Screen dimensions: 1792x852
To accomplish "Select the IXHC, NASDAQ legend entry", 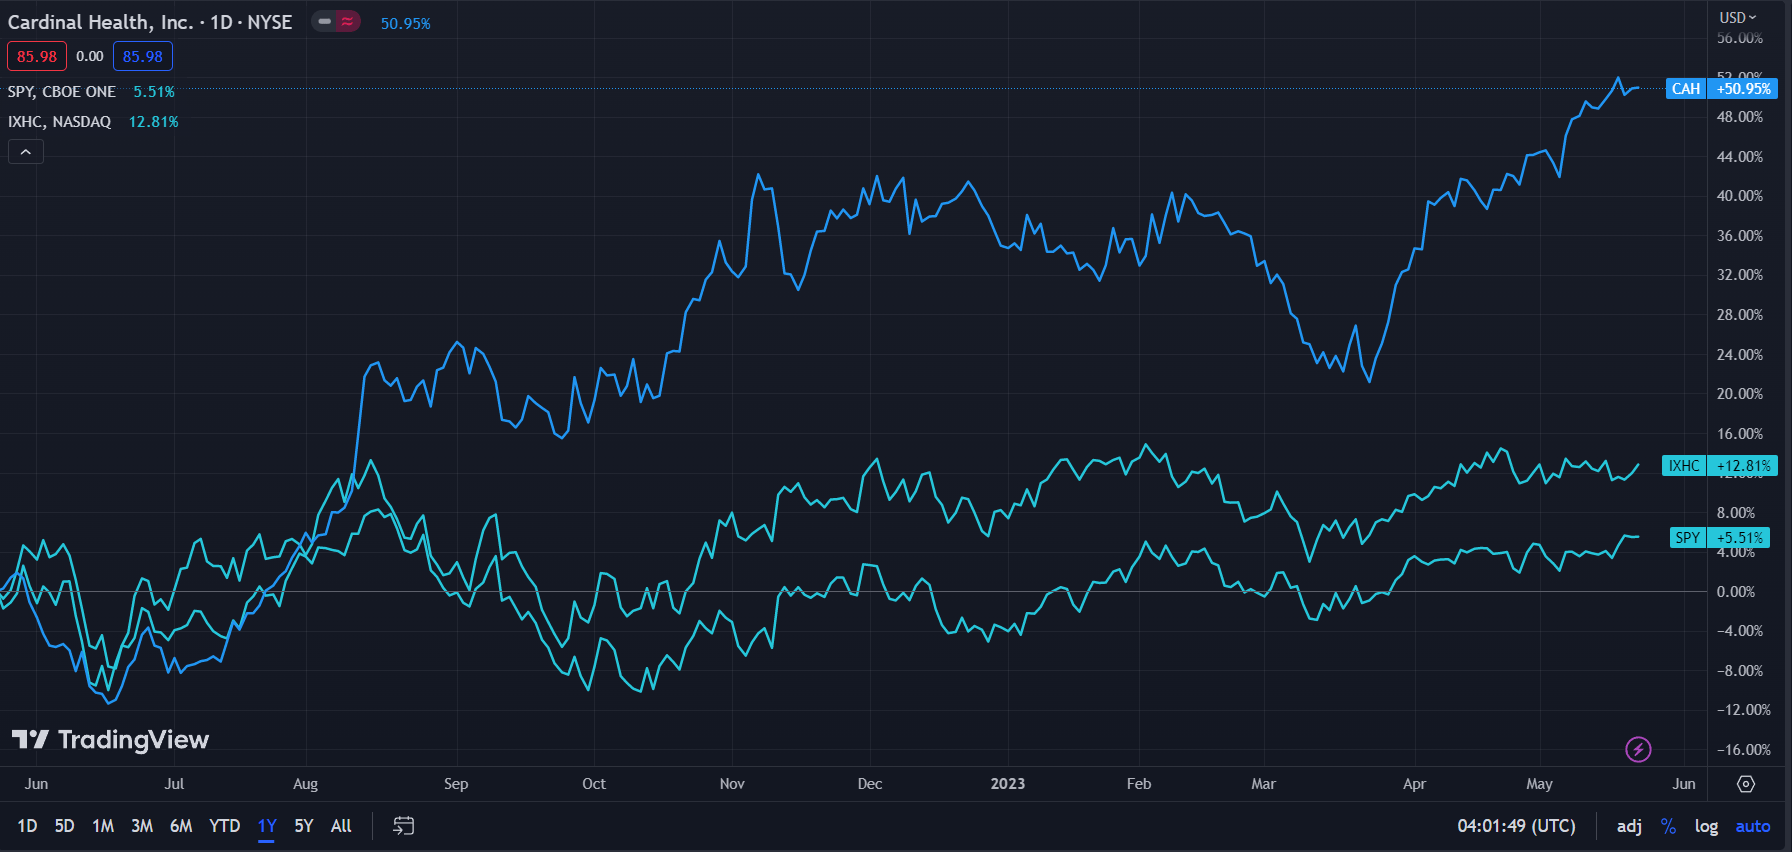I will 60,122.
